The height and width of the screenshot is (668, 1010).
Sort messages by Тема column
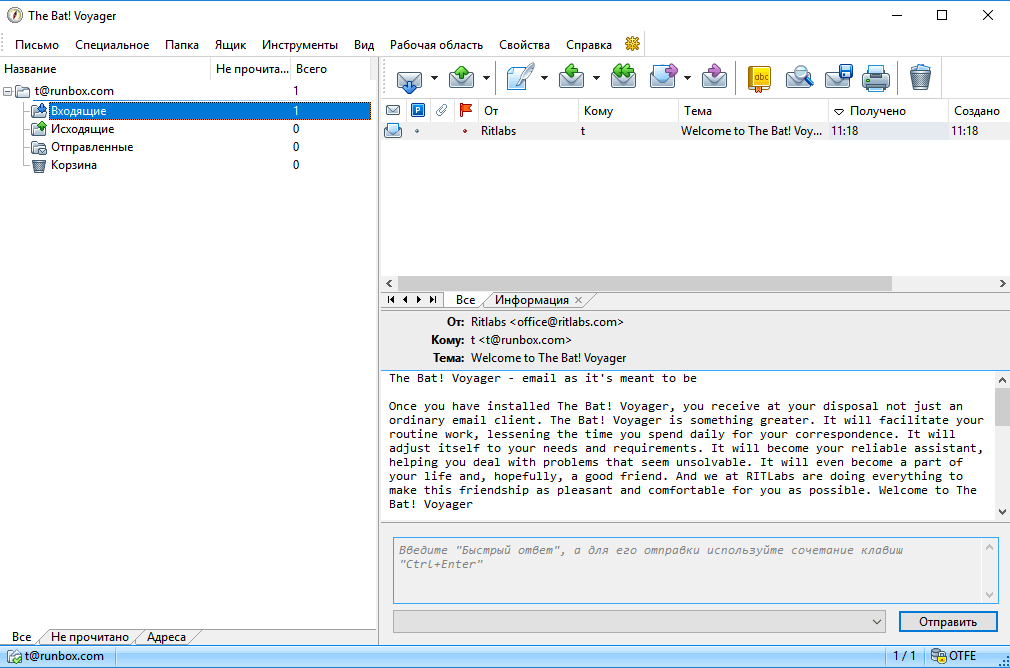tap(752, 111)
